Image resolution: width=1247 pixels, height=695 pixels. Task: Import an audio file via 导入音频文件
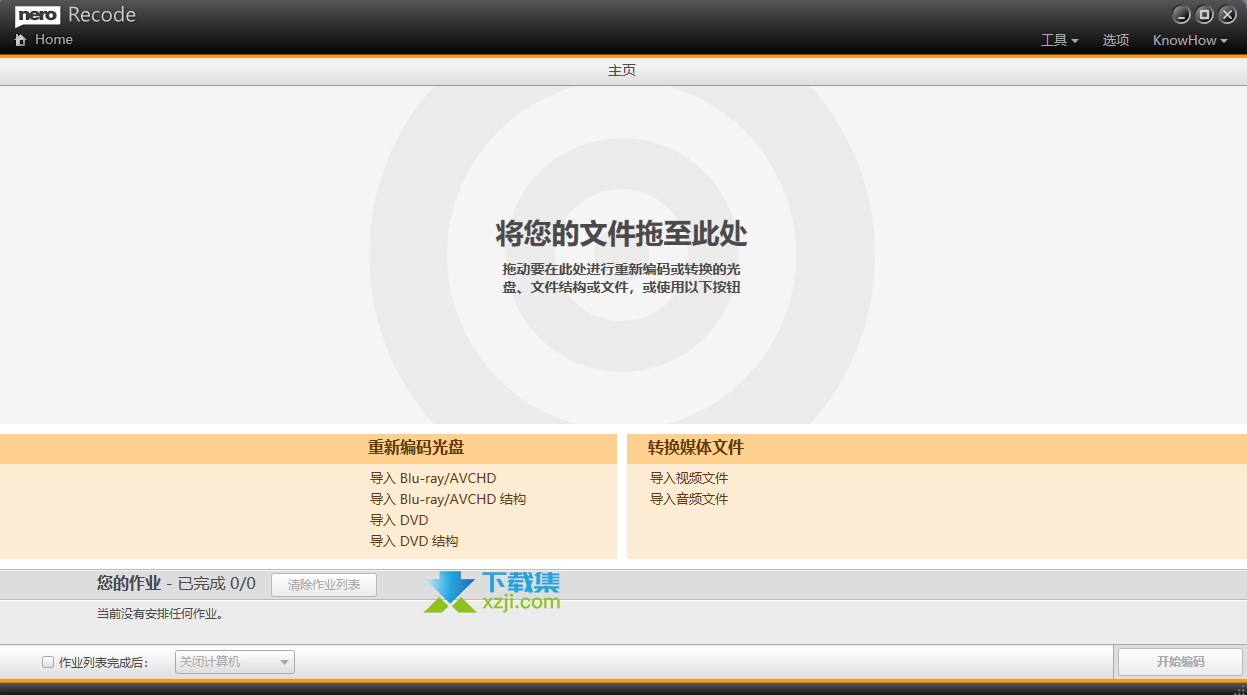[689, 499]
